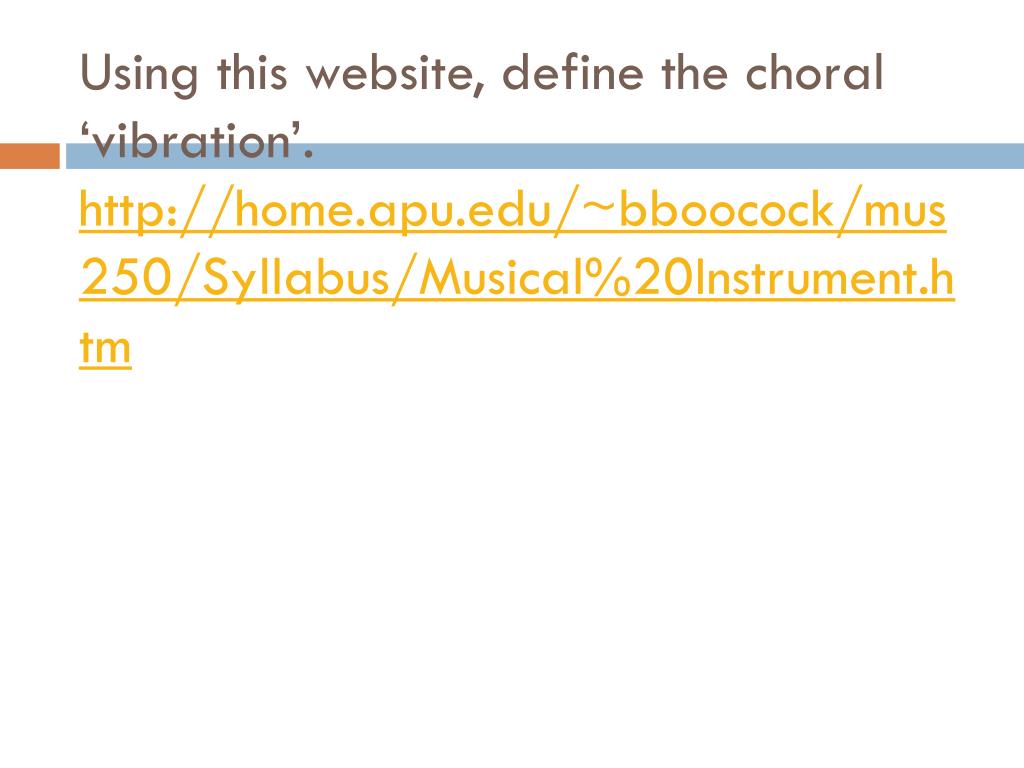Click the 'http://' prefix of the link
Screen dimensions: 1024x768
coord(156,210)
